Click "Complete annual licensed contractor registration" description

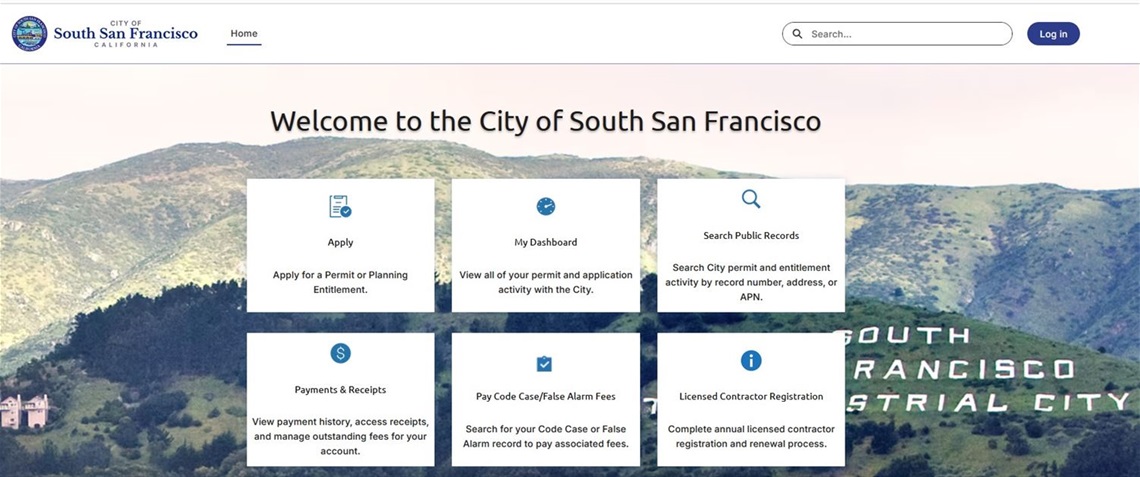pos(751,436)
